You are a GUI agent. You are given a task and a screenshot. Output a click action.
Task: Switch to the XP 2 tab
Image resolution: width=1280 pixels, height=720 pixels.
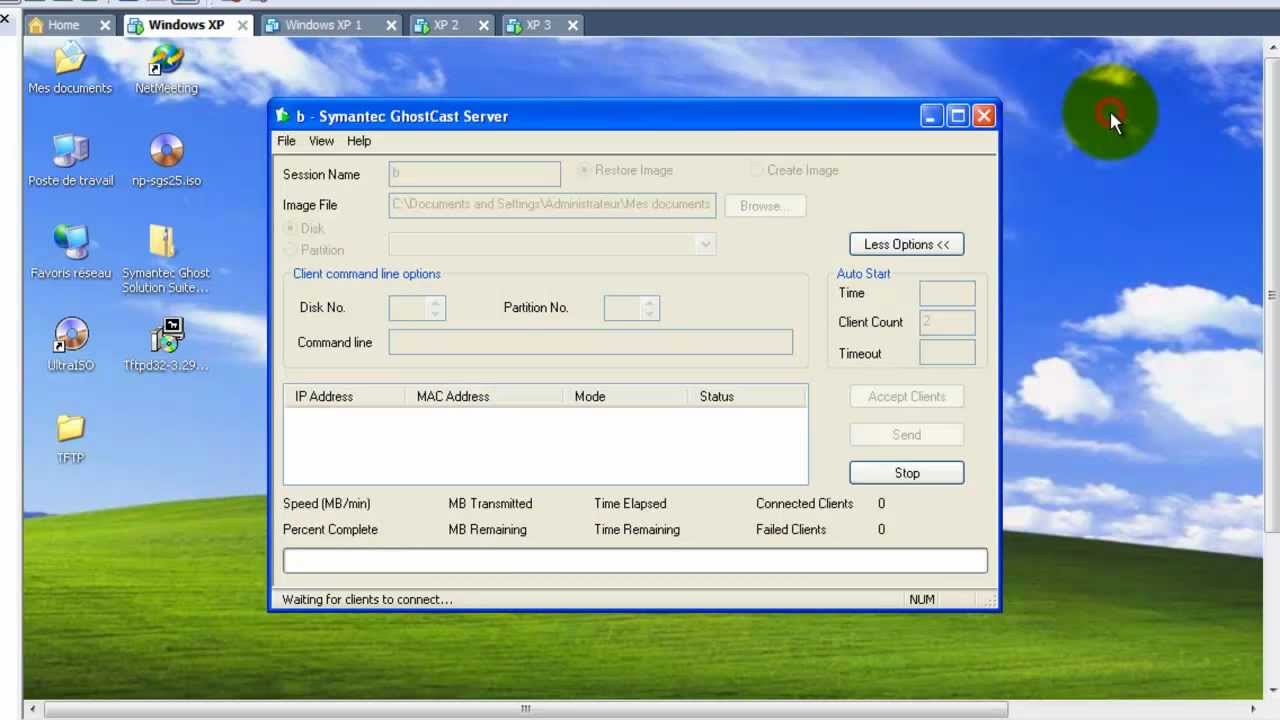tap(445, 25)
